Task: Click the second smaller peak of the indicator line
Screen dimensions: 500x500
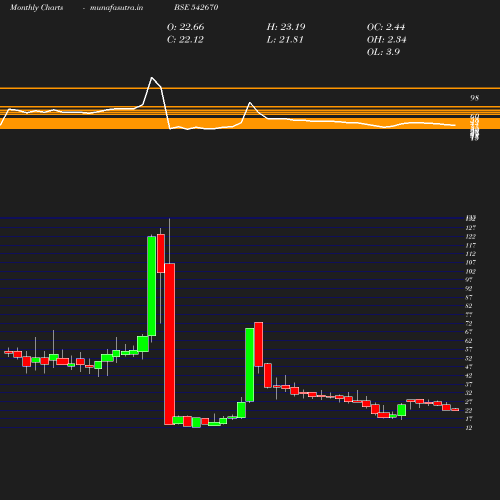Action: tap(250, 103)
